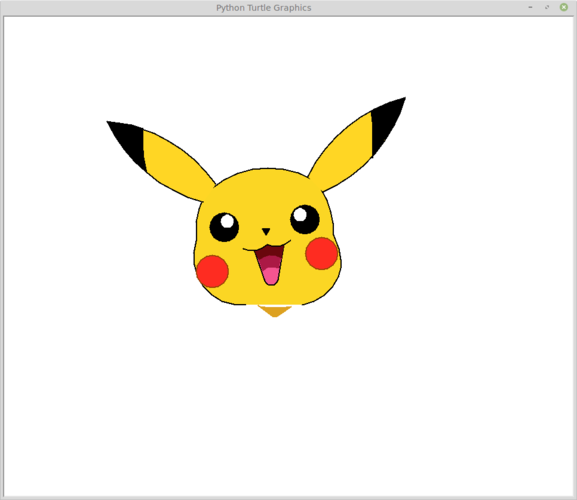Maximize the Python Turtle Graphics window

tap(547, 7)
